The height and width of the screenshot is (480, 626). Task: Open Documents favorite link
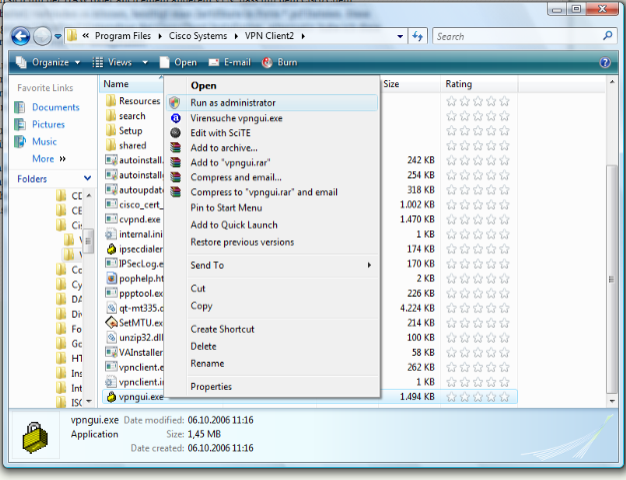pyautogui.click(x=55, y=107)
